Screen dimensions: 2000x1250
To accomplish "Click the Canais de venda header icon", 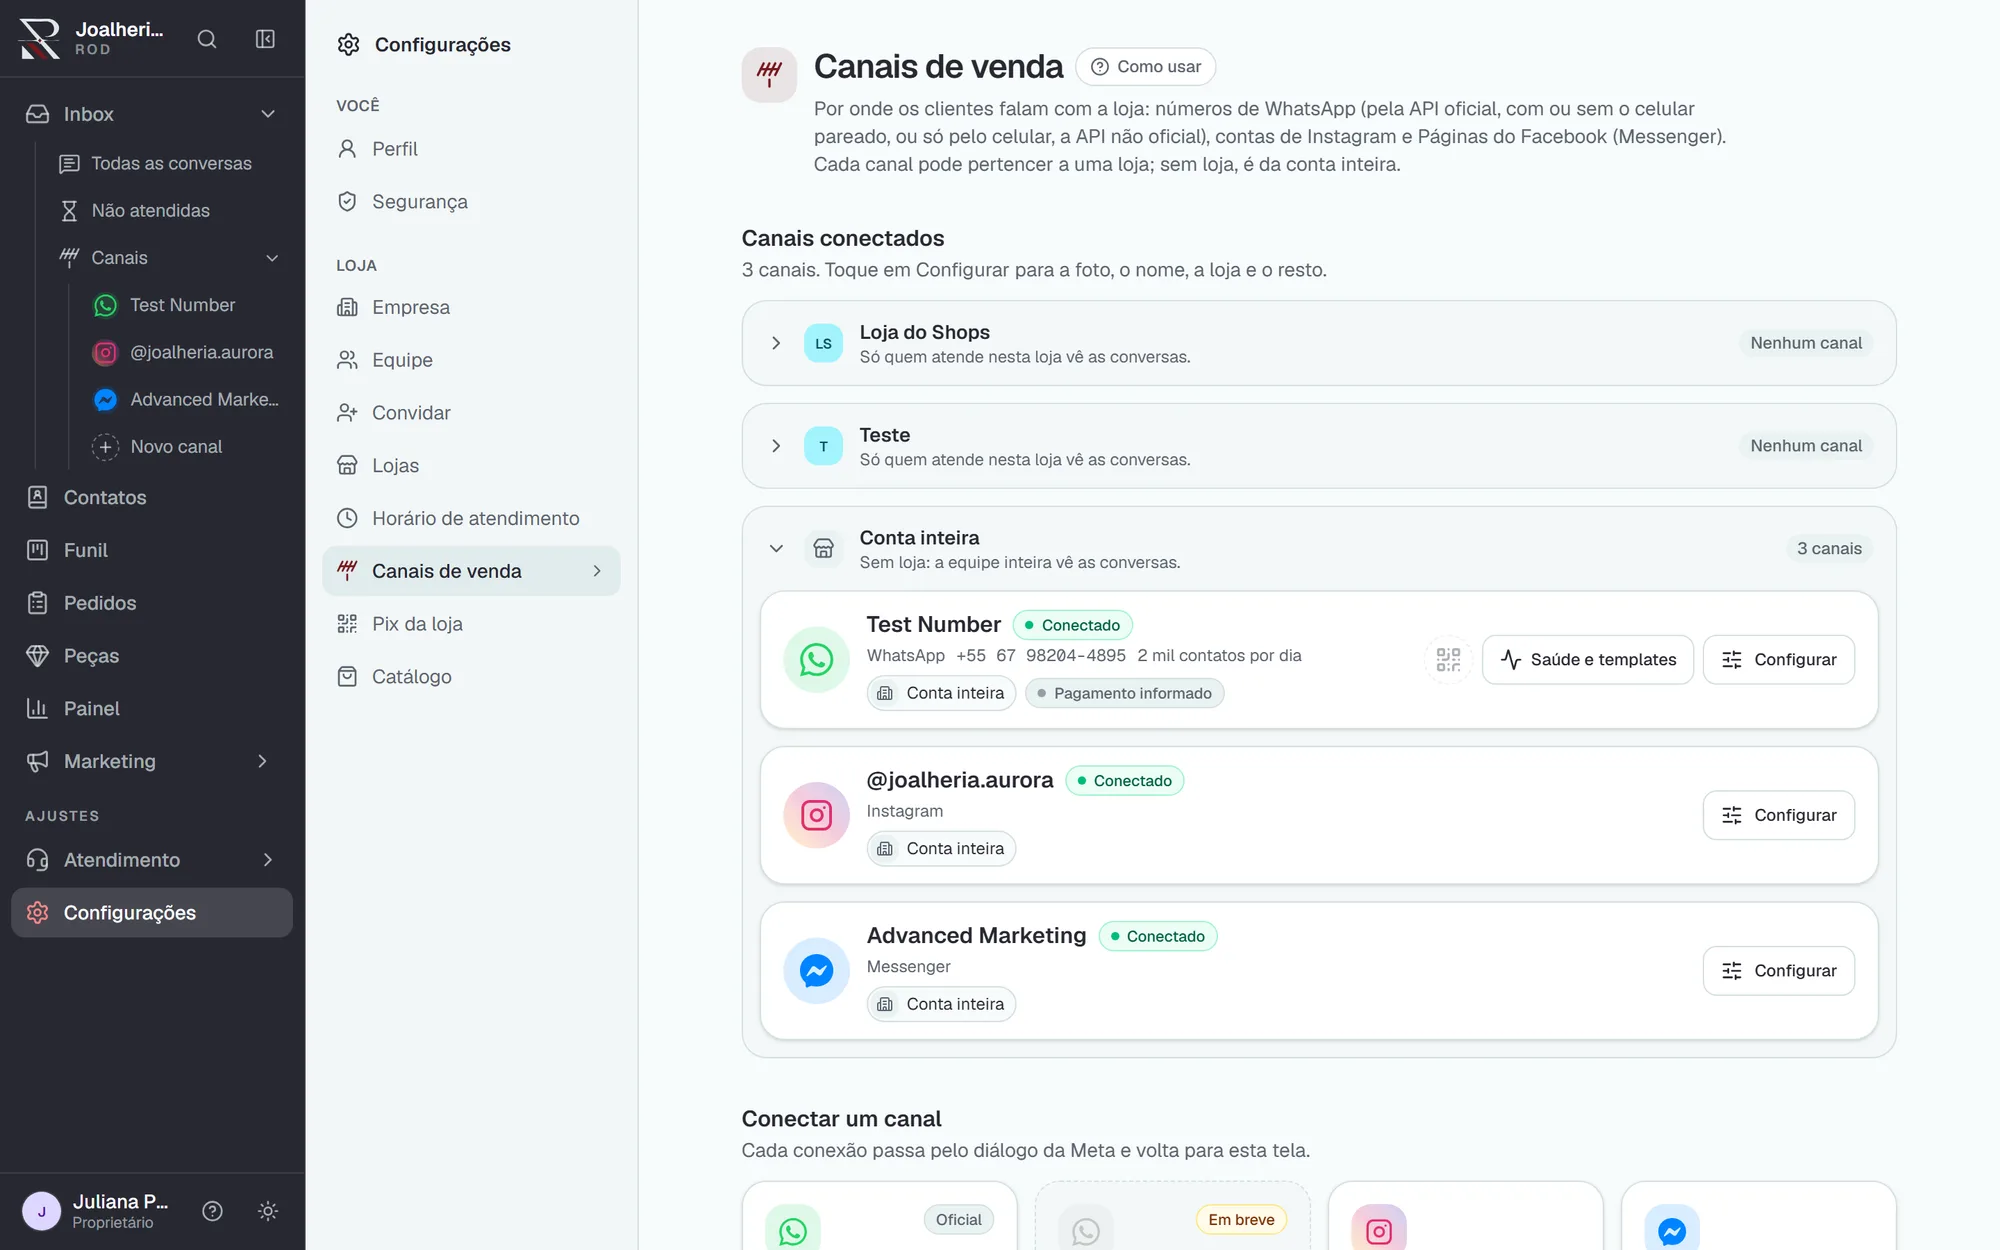I will (769, 74).
